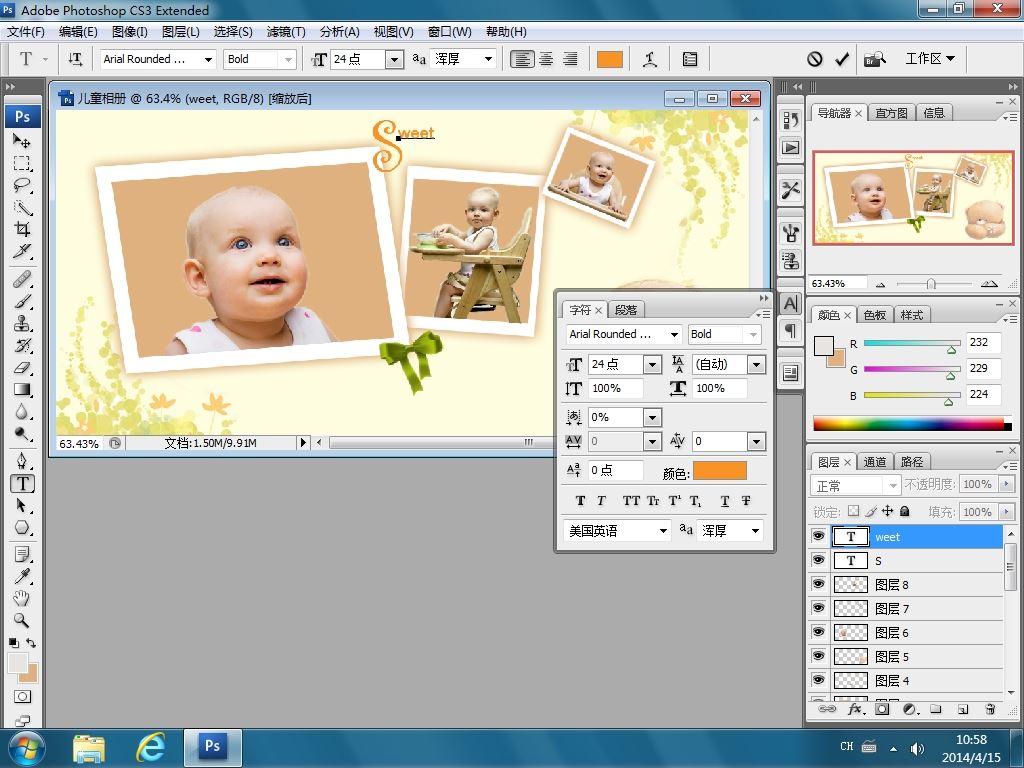
Task: Select the Horizontal Type tool
Action: point(22,483)
